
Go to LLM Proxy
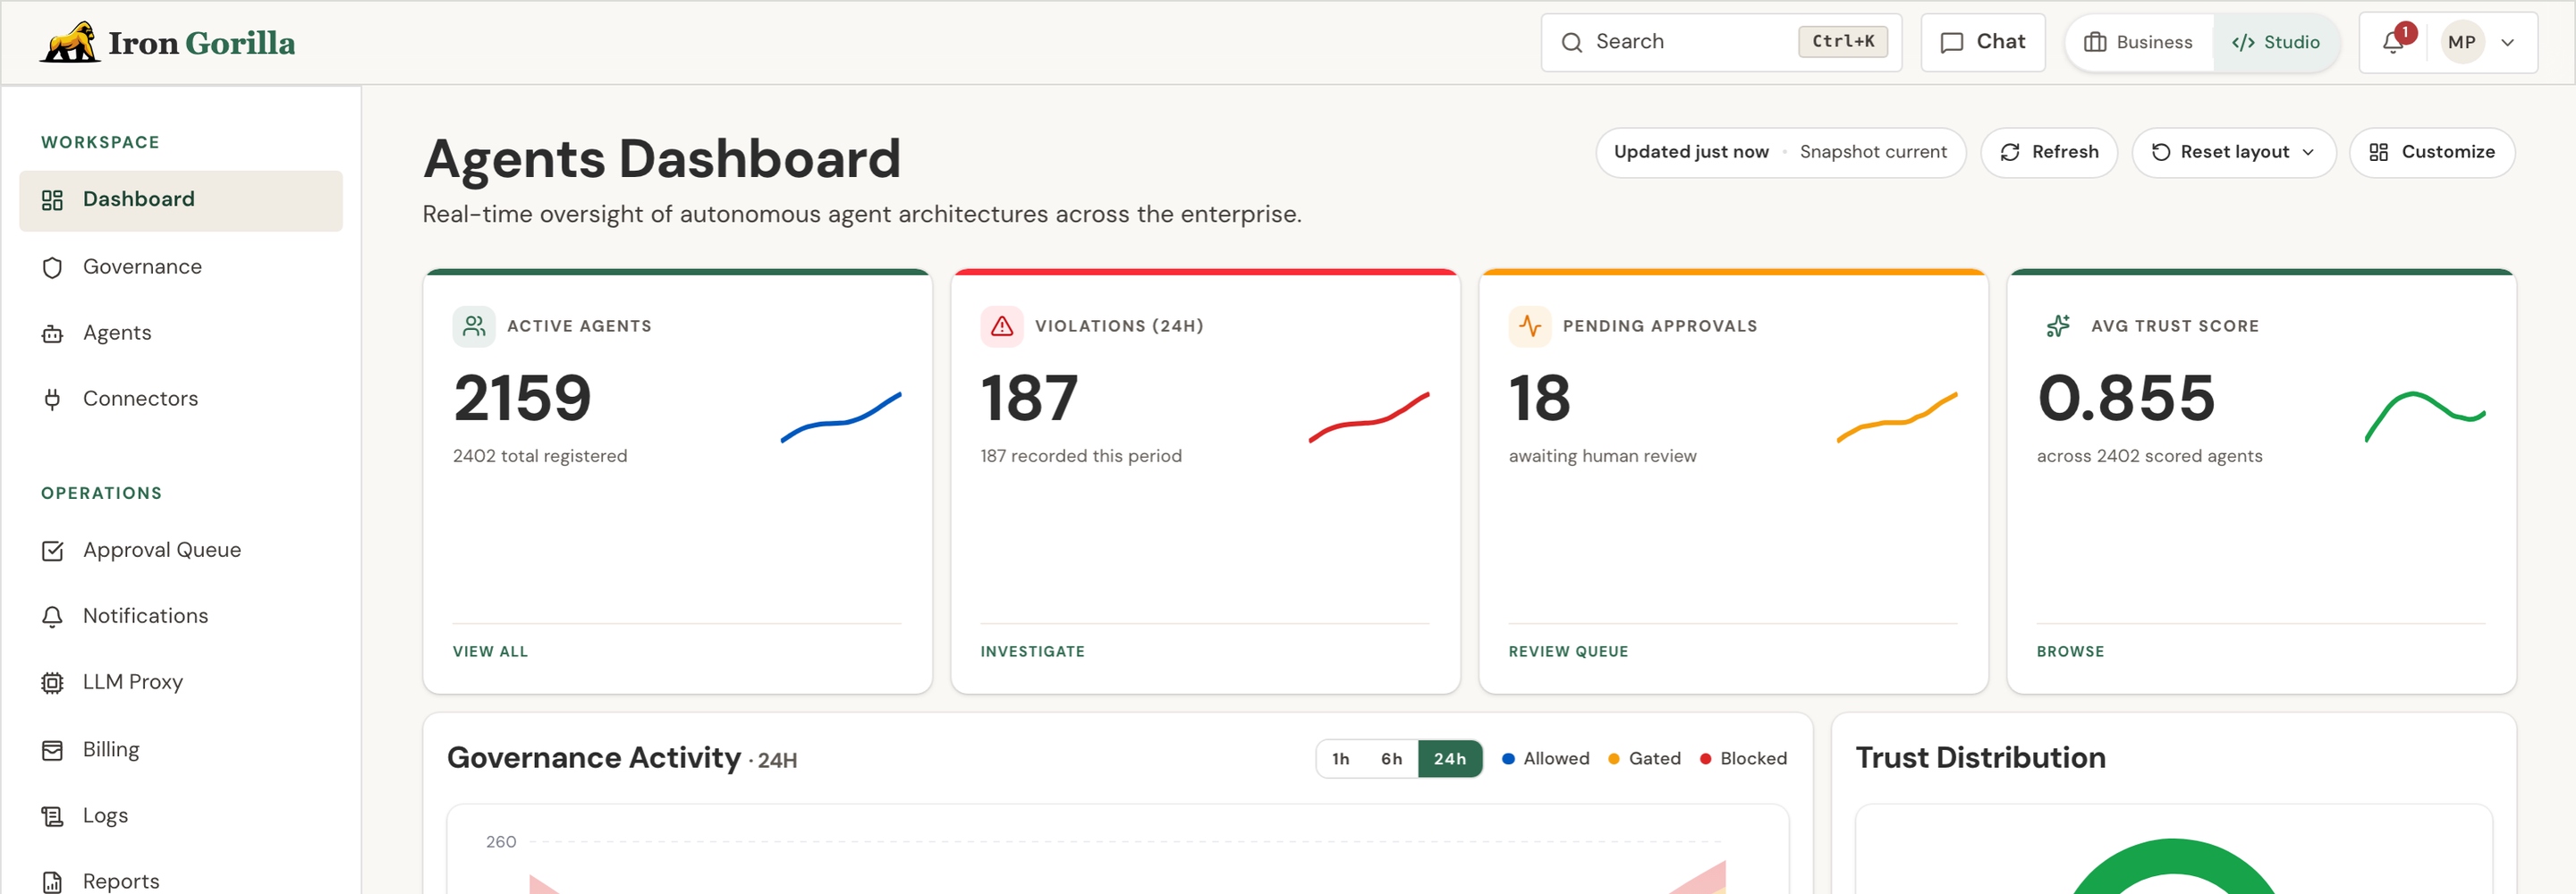point(181,682)
